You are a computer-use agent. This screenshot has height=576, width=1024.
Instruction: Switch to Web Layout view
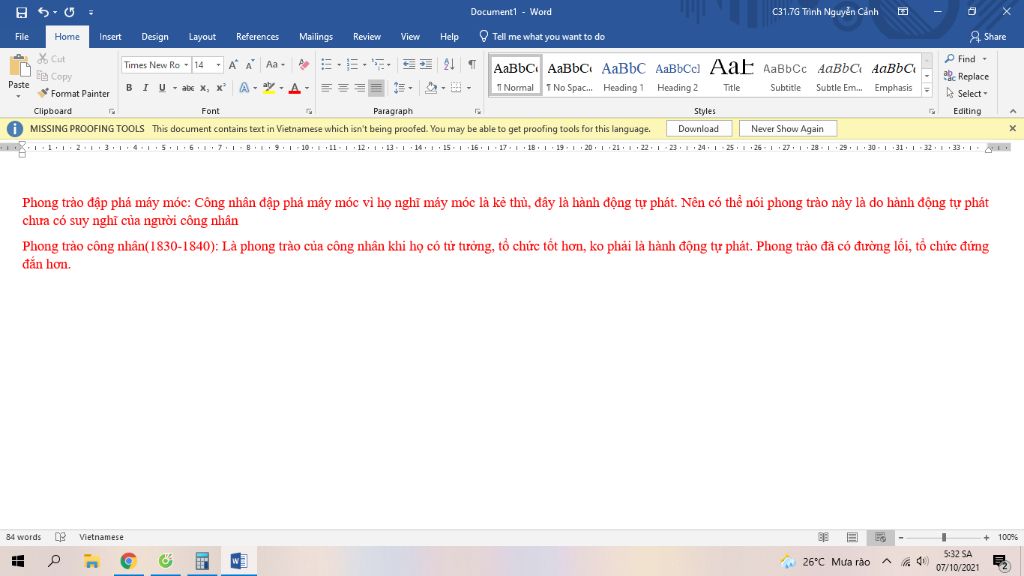pos(880,537)
